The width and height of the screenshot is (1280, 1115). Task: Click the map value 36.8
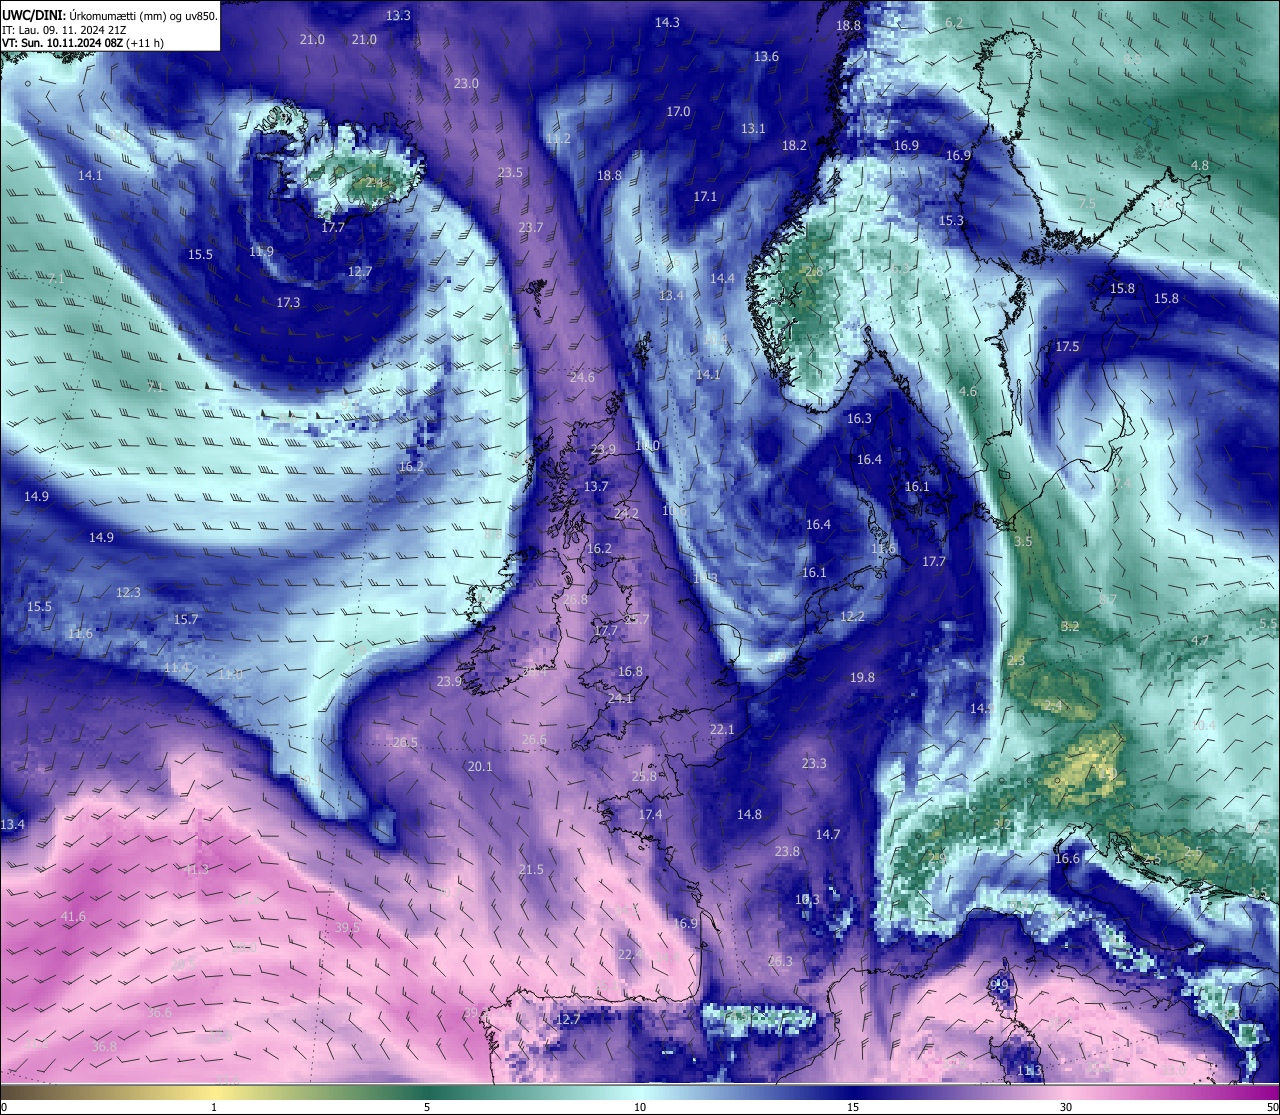tap(104, 1047)
